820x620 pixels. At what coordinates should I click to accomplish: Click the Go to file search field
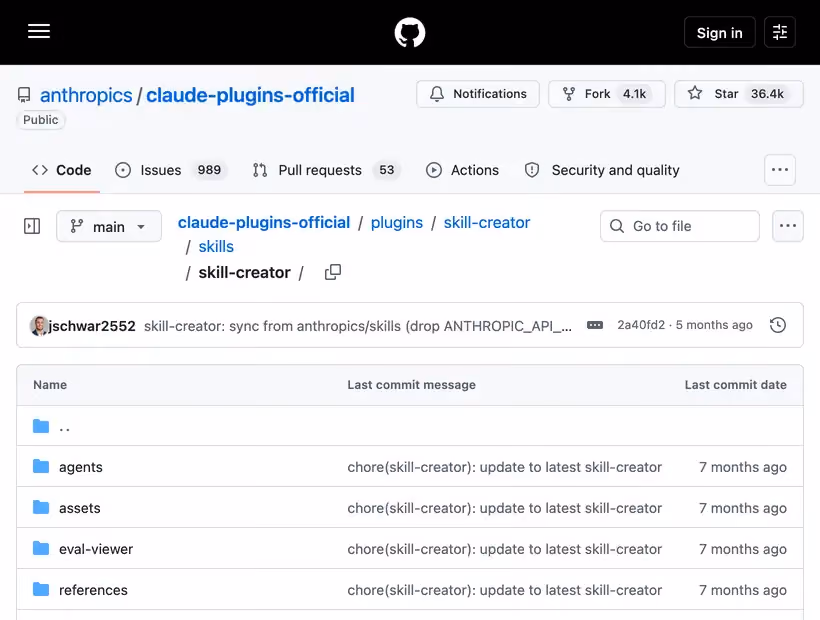[680, 226]
